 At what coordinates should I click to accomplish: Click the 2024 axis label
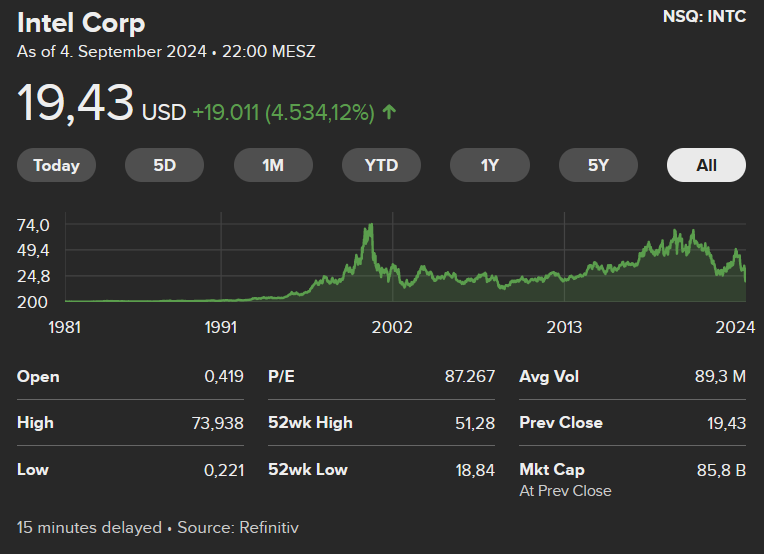735,327
